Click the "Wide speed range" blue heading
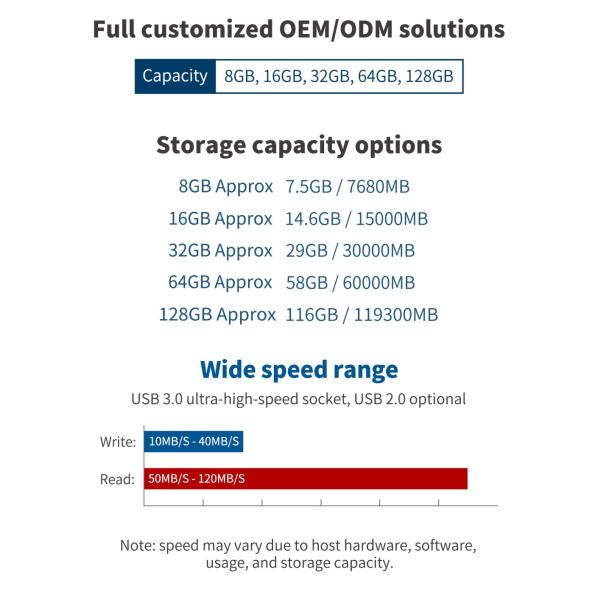The image size is (600, 600). (x=299, y=369)
